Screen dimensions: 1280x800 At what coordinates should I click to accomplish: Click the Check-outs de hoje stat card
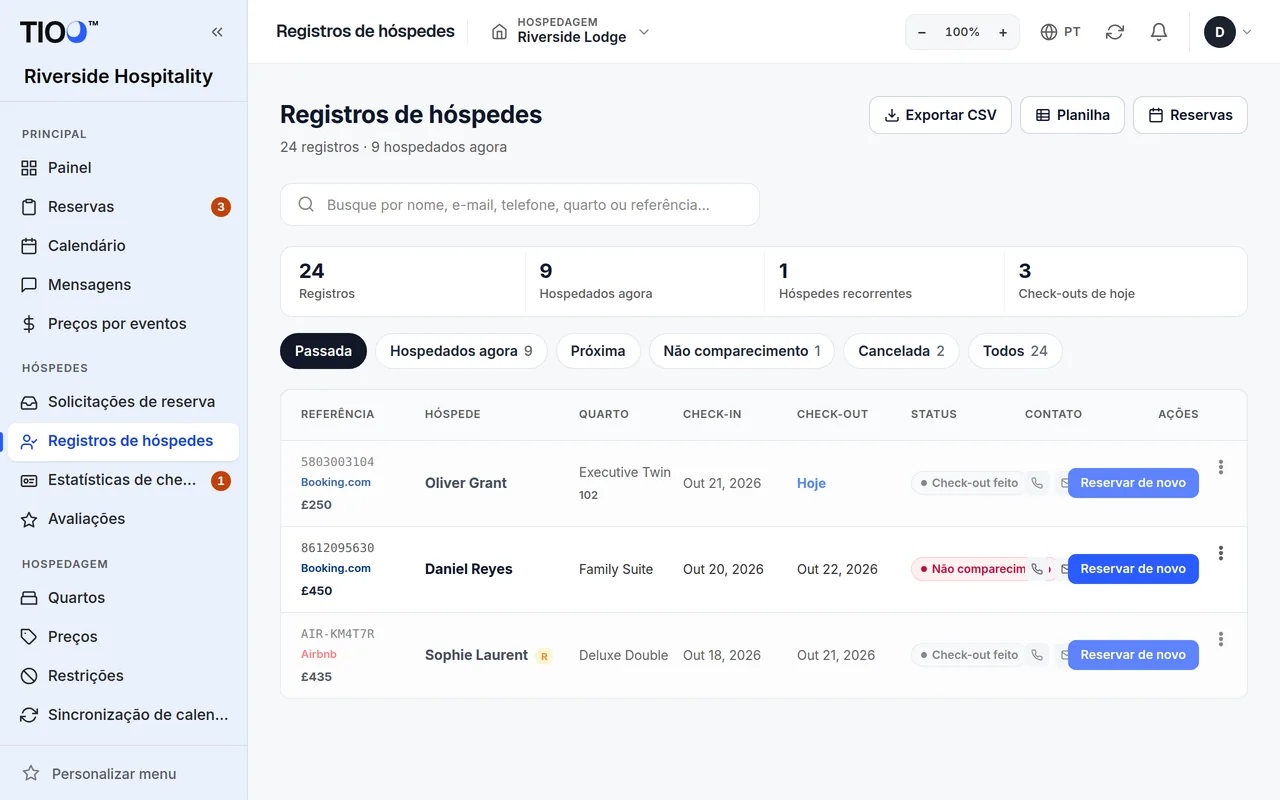click(x=1125, y=281)
